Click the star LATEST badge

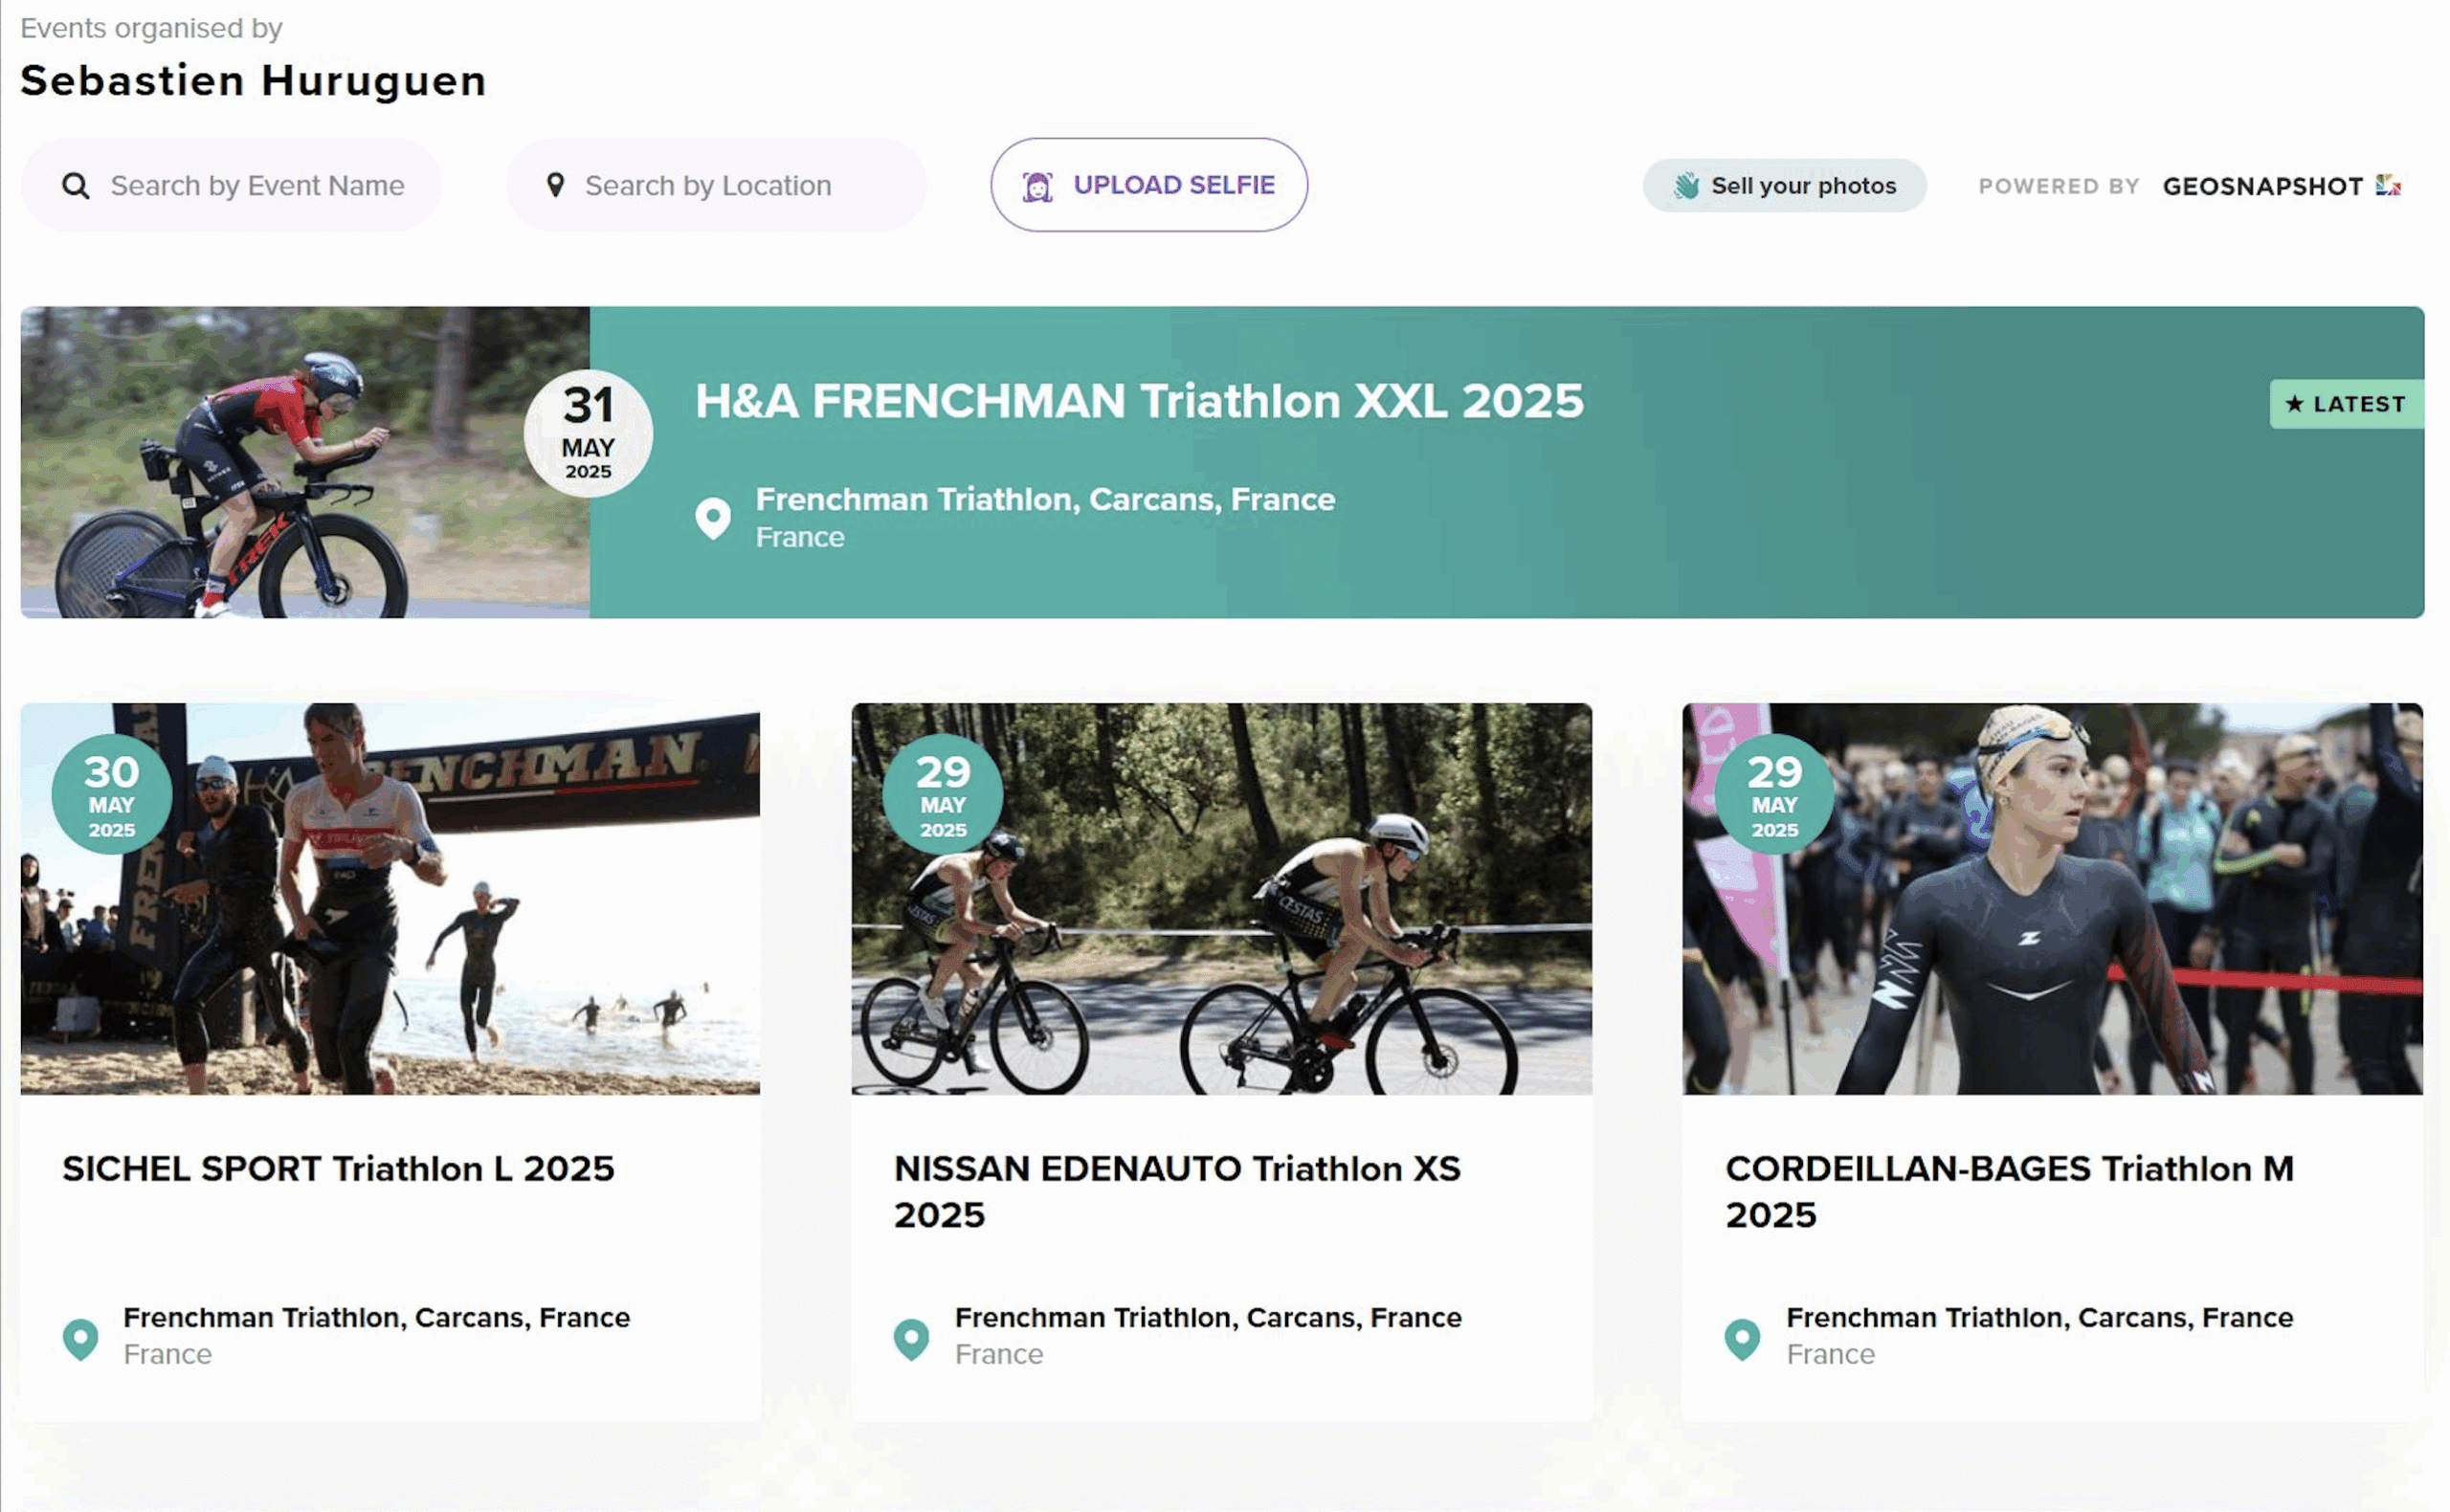pos(2346,404)
